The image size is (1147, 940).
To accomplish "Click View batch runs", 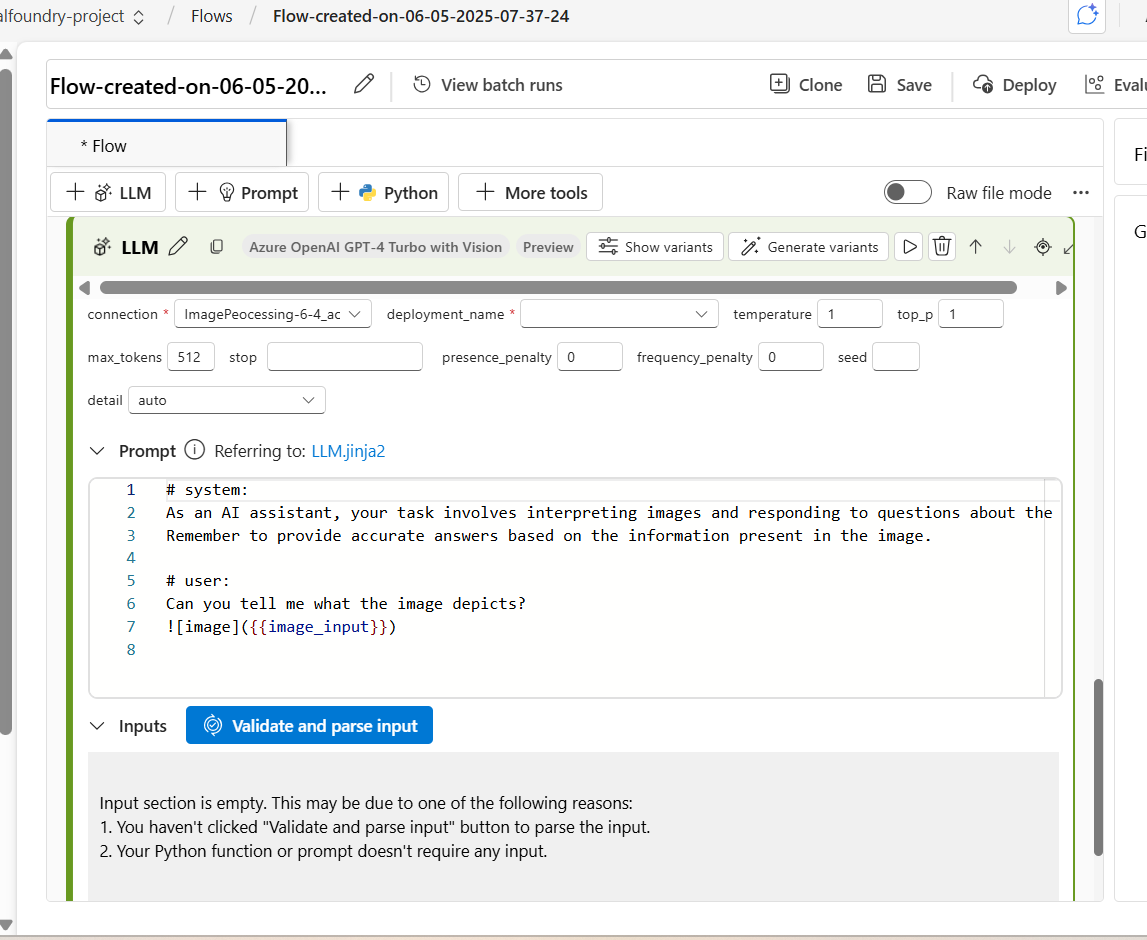I will click(488, 85).
